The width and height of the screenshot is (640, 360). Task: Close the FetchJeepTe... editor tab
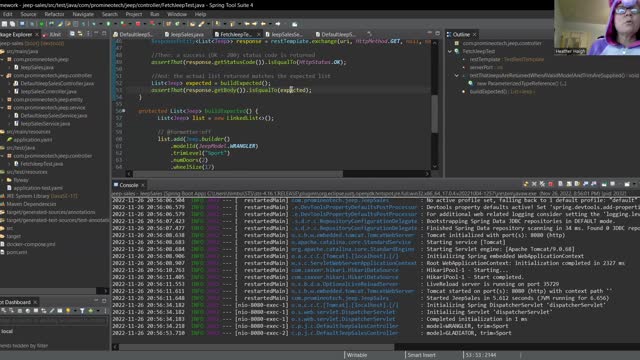(258, 35)
